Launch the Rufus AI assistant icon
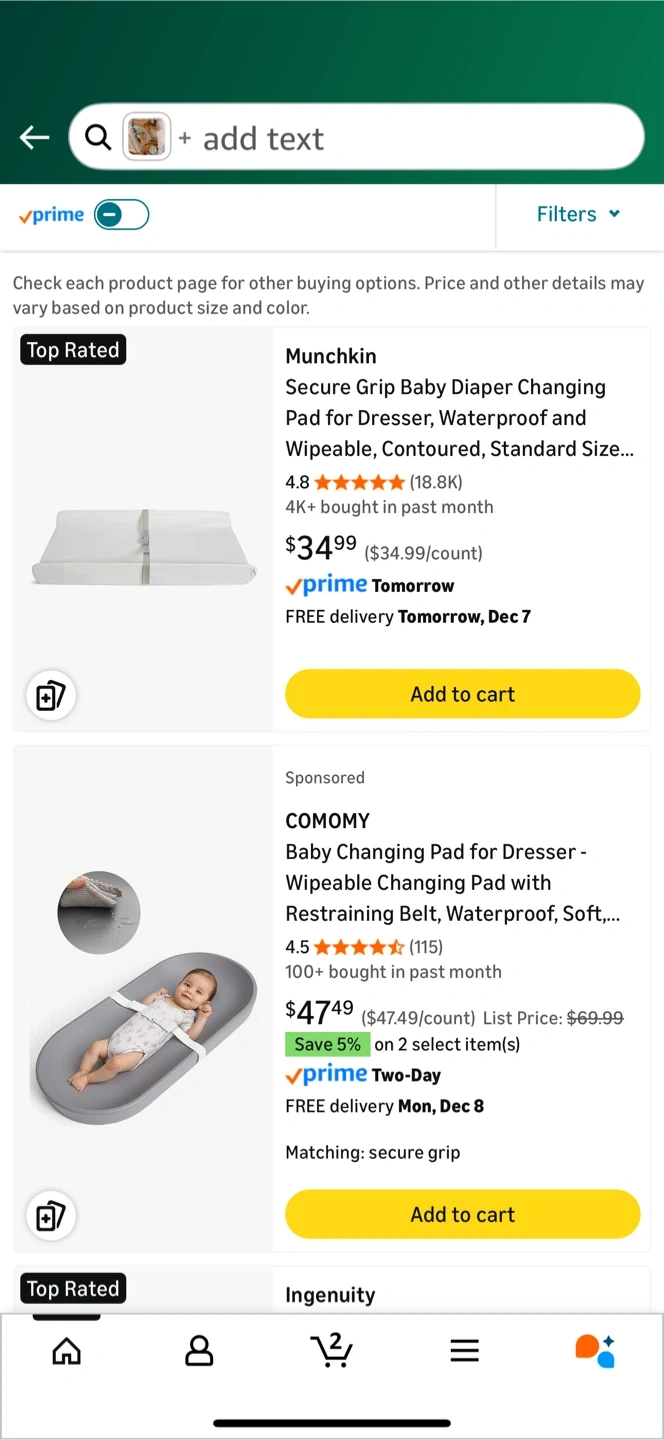The image size is (664, 1440). point(595,1350)
